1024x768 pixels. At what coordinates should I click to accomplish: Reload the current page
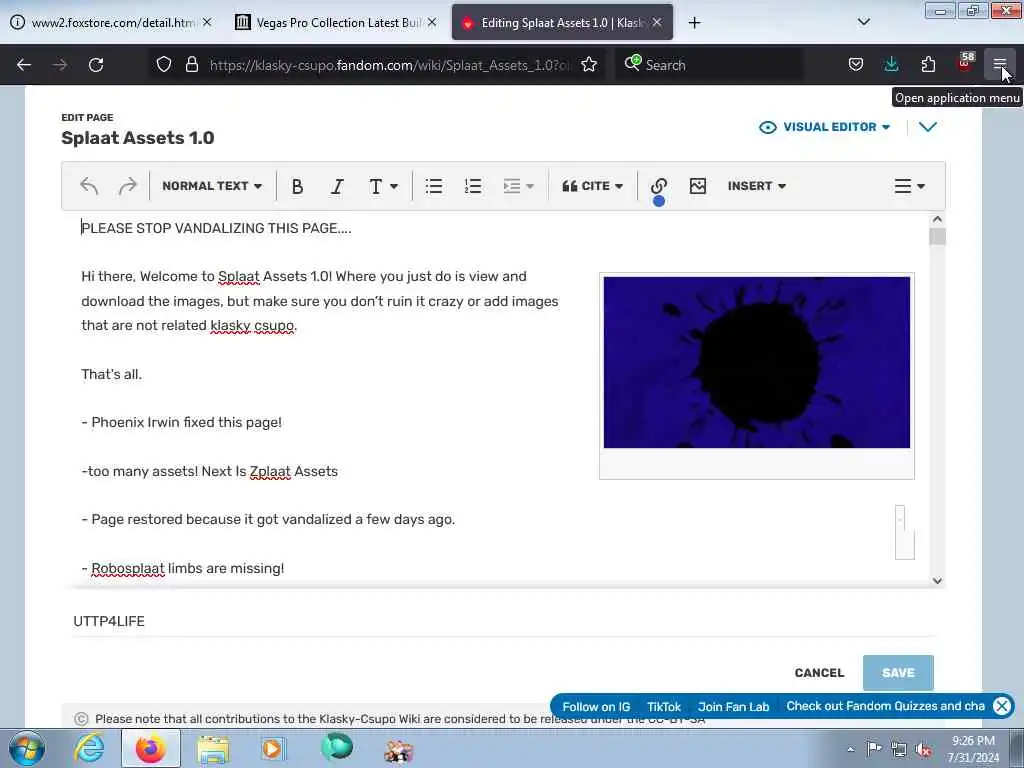(x=96, y=65)
